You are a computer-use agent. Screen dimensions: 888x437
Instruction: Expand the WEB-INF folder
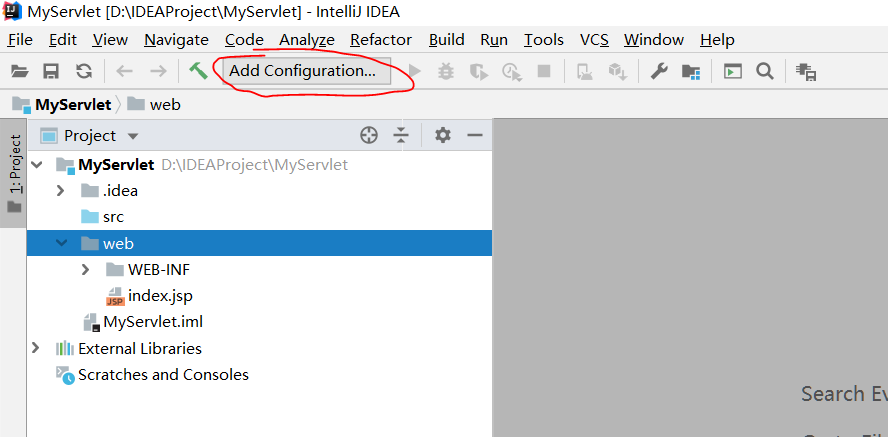[x=85, y=269]
